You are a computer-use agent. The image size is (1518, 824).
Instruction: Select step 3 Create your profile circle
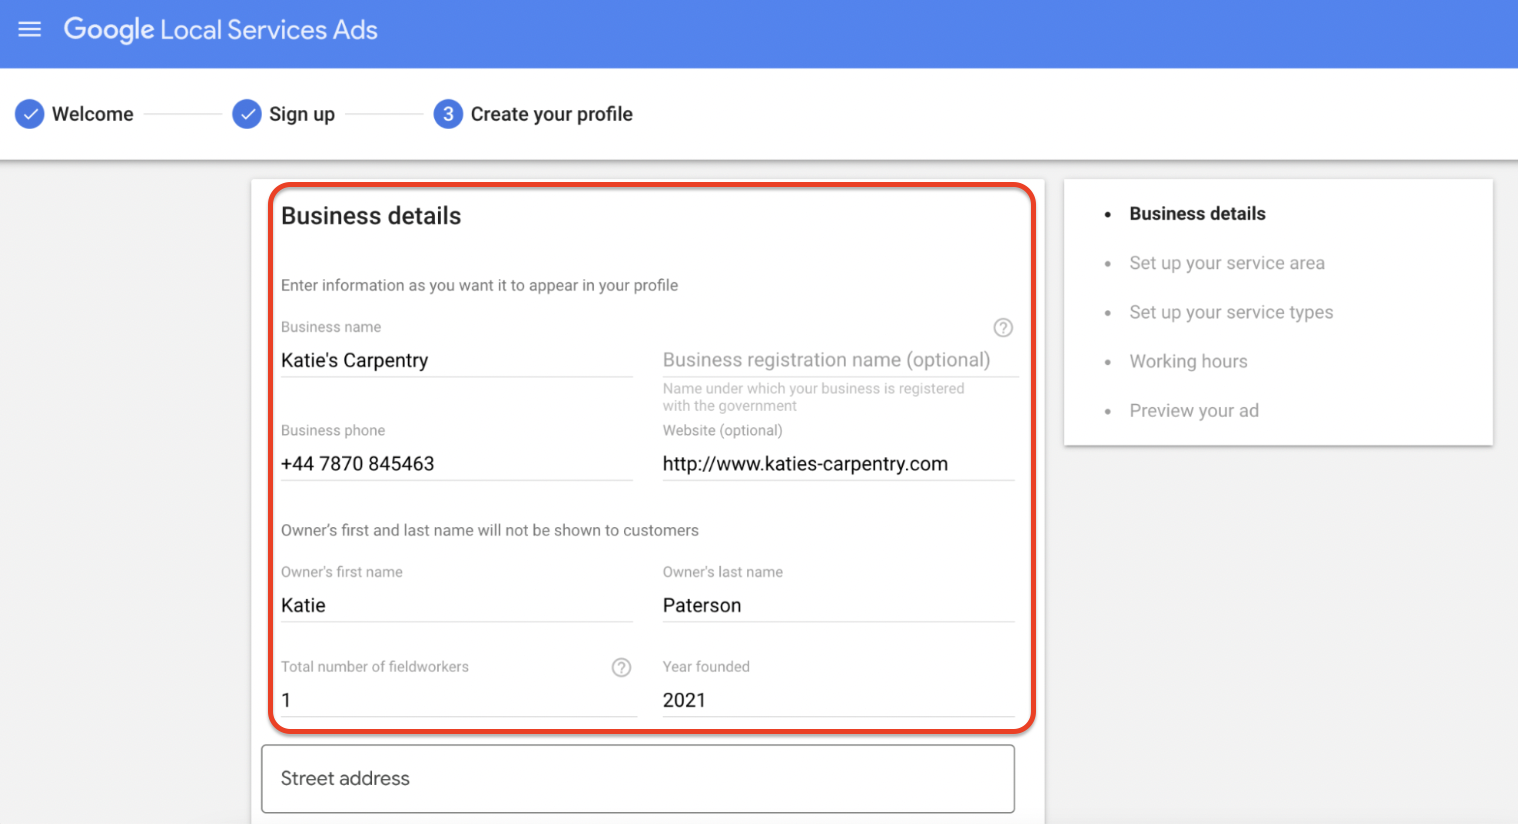tap(447, 114)
